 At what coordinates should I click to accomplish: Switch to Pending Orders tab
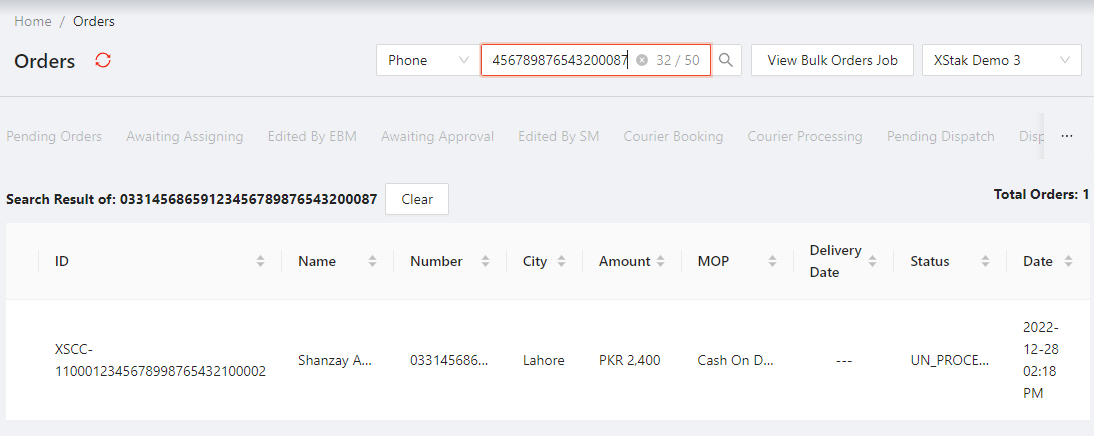54,136
